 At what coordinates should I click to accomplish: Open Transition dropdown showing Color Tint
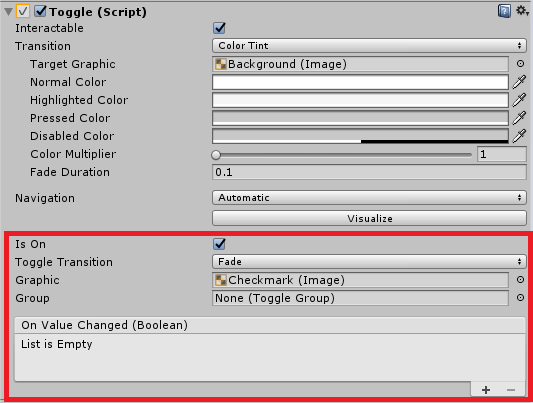(369, 46)
